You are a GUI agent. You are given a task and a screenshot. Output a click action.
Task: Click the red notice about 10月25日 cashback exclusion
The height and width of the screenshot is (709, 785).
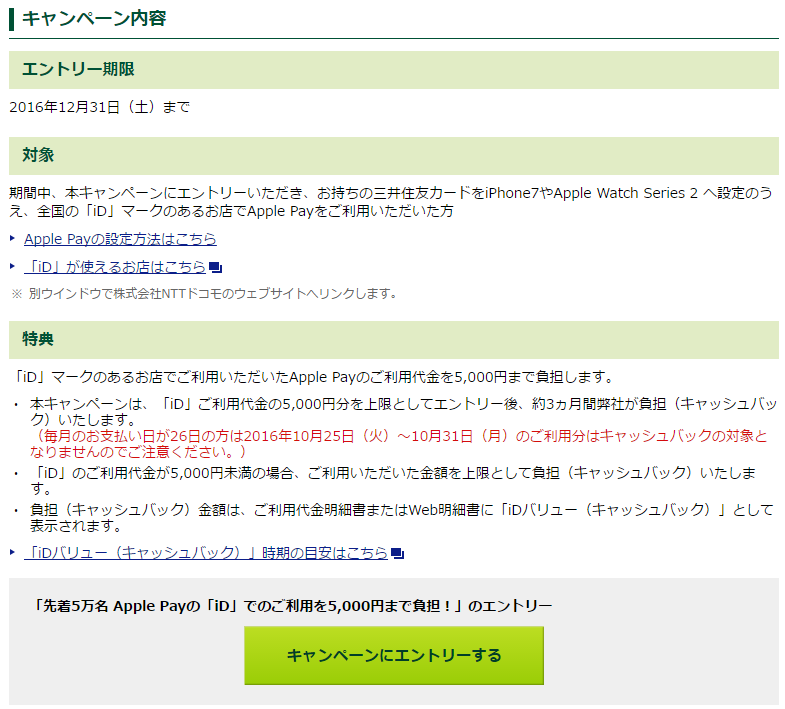[399, 444]
